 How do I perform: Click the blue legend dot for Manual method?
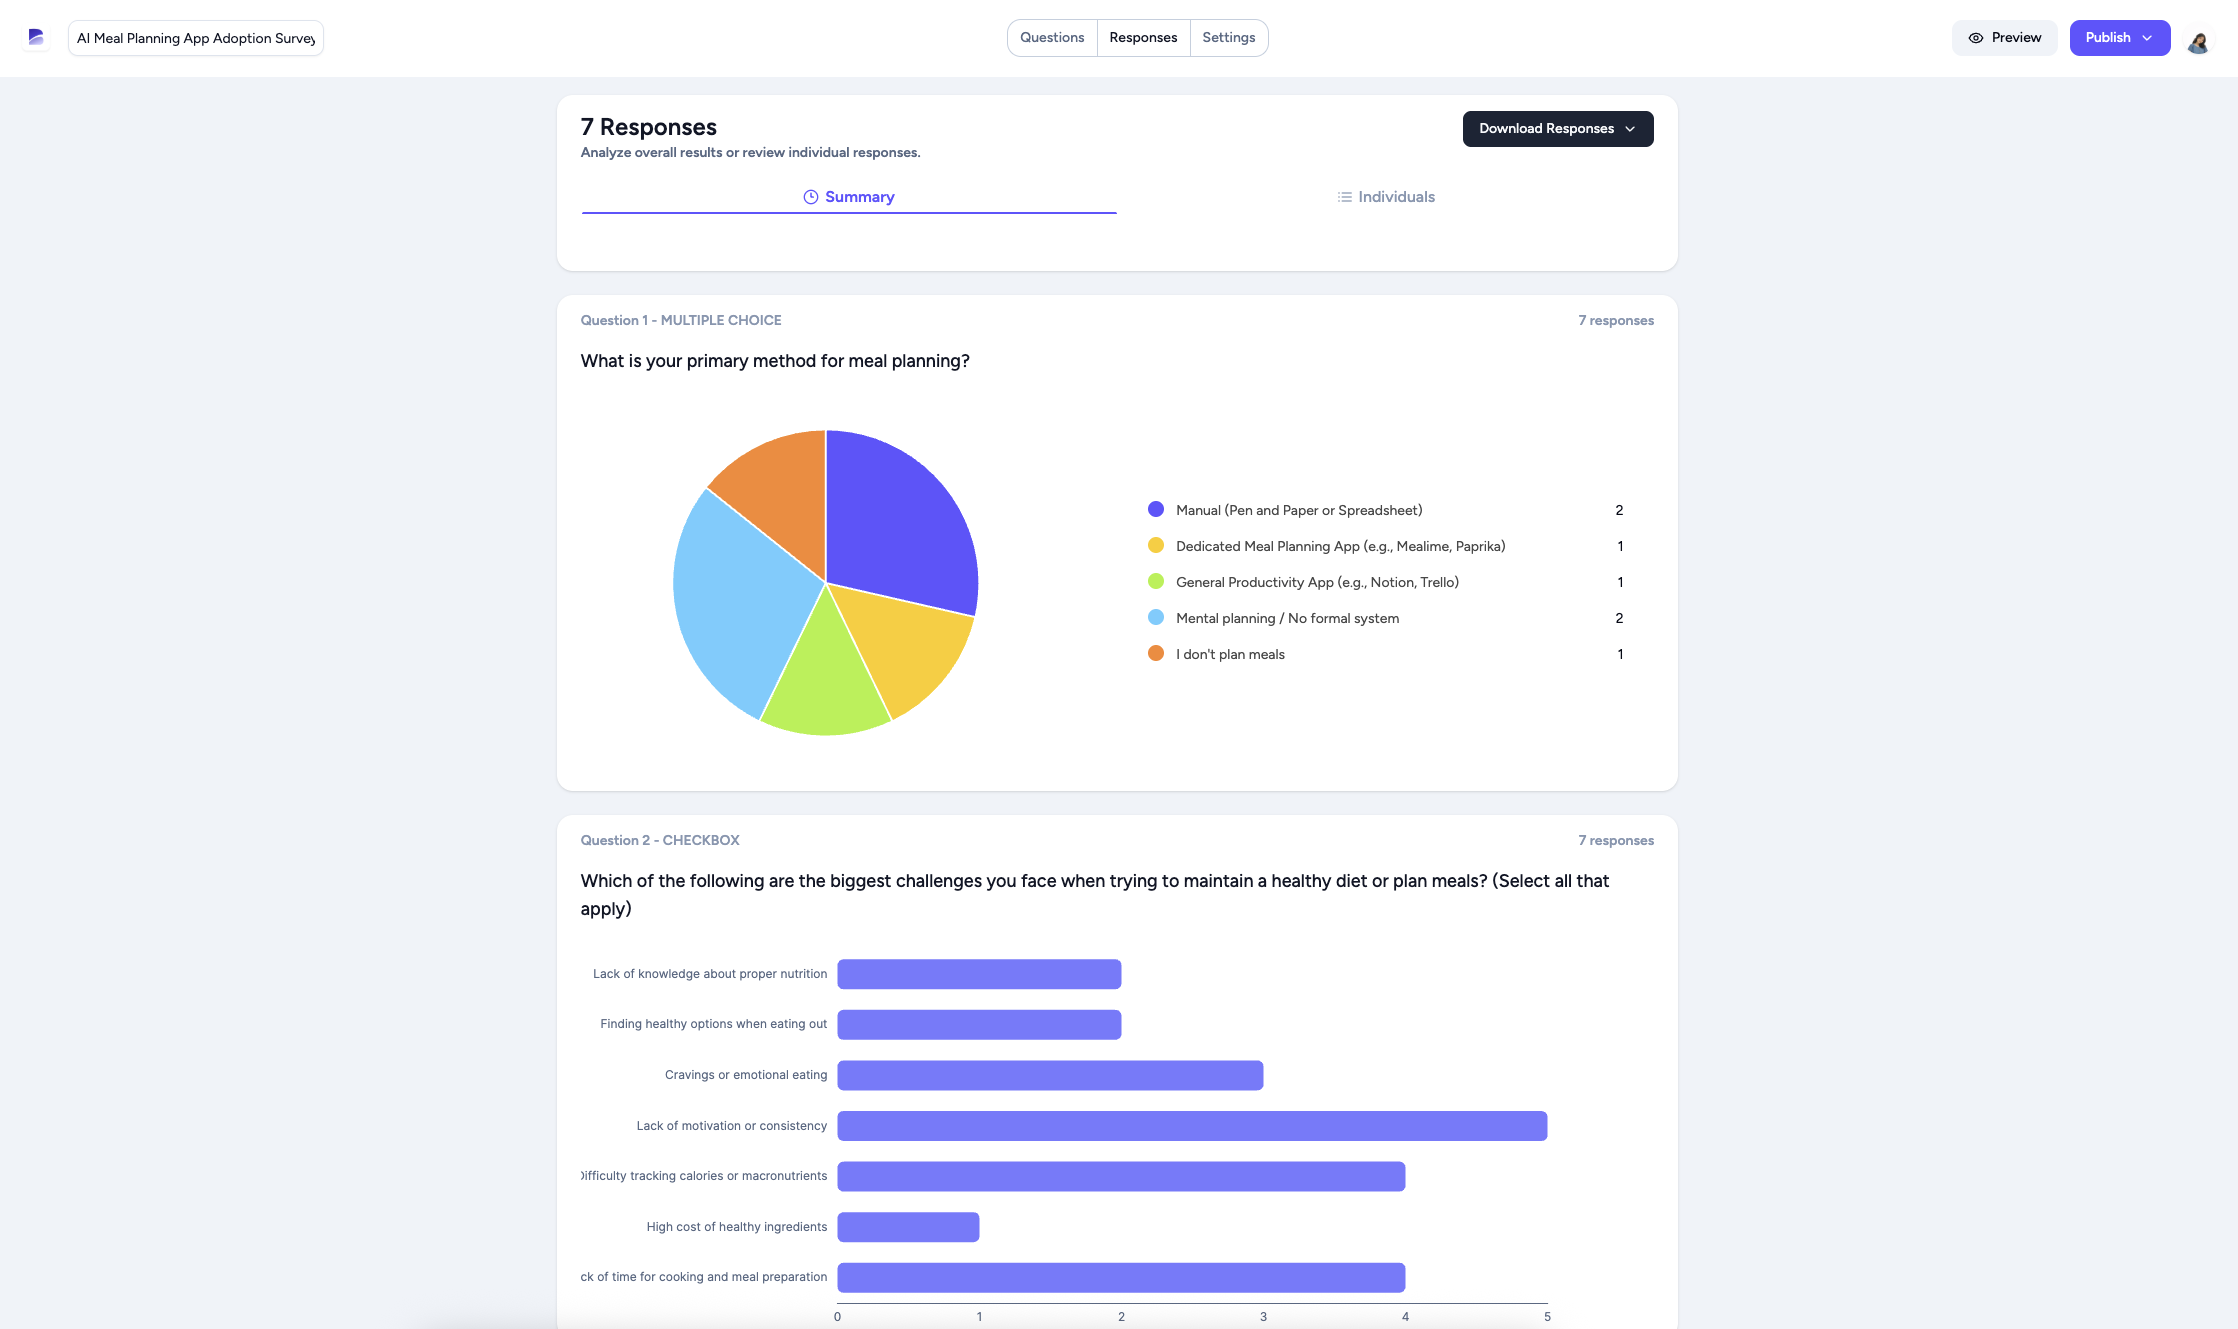tap(1156, 510)
